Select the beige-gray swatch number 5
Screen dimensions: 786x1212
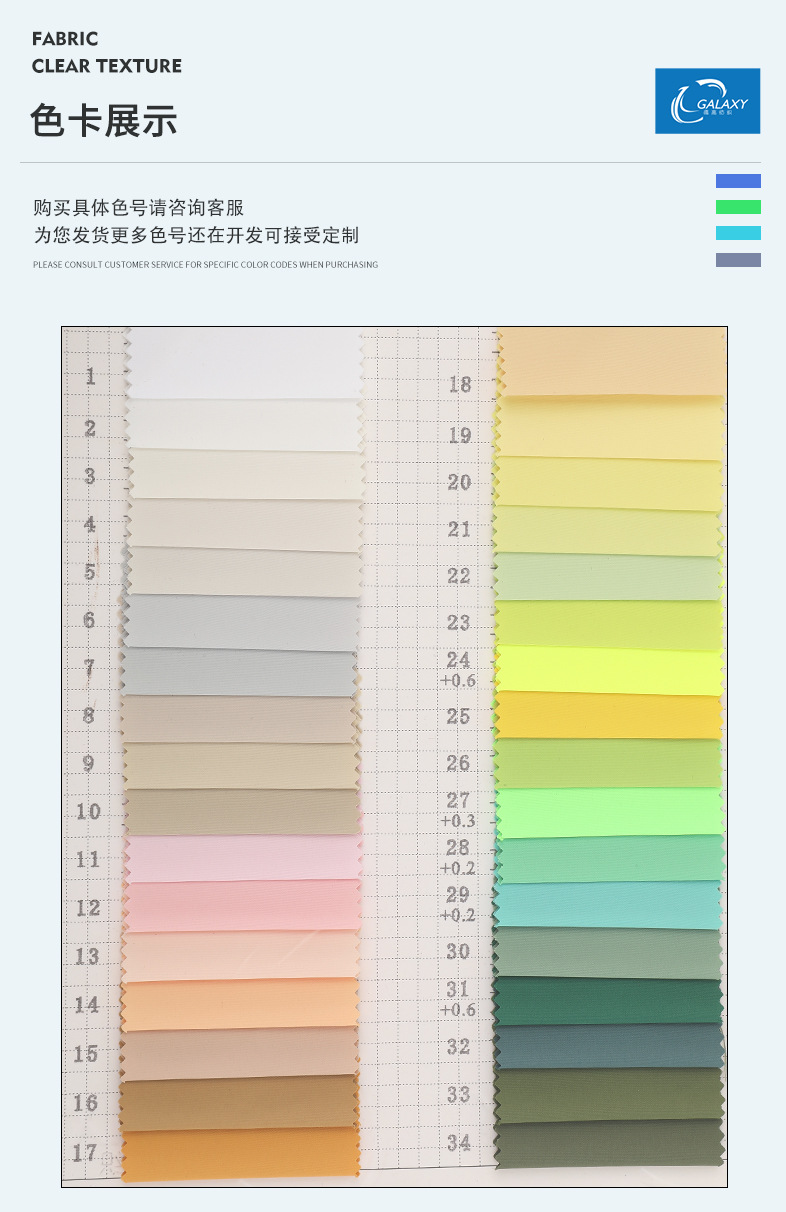point(243,572)
